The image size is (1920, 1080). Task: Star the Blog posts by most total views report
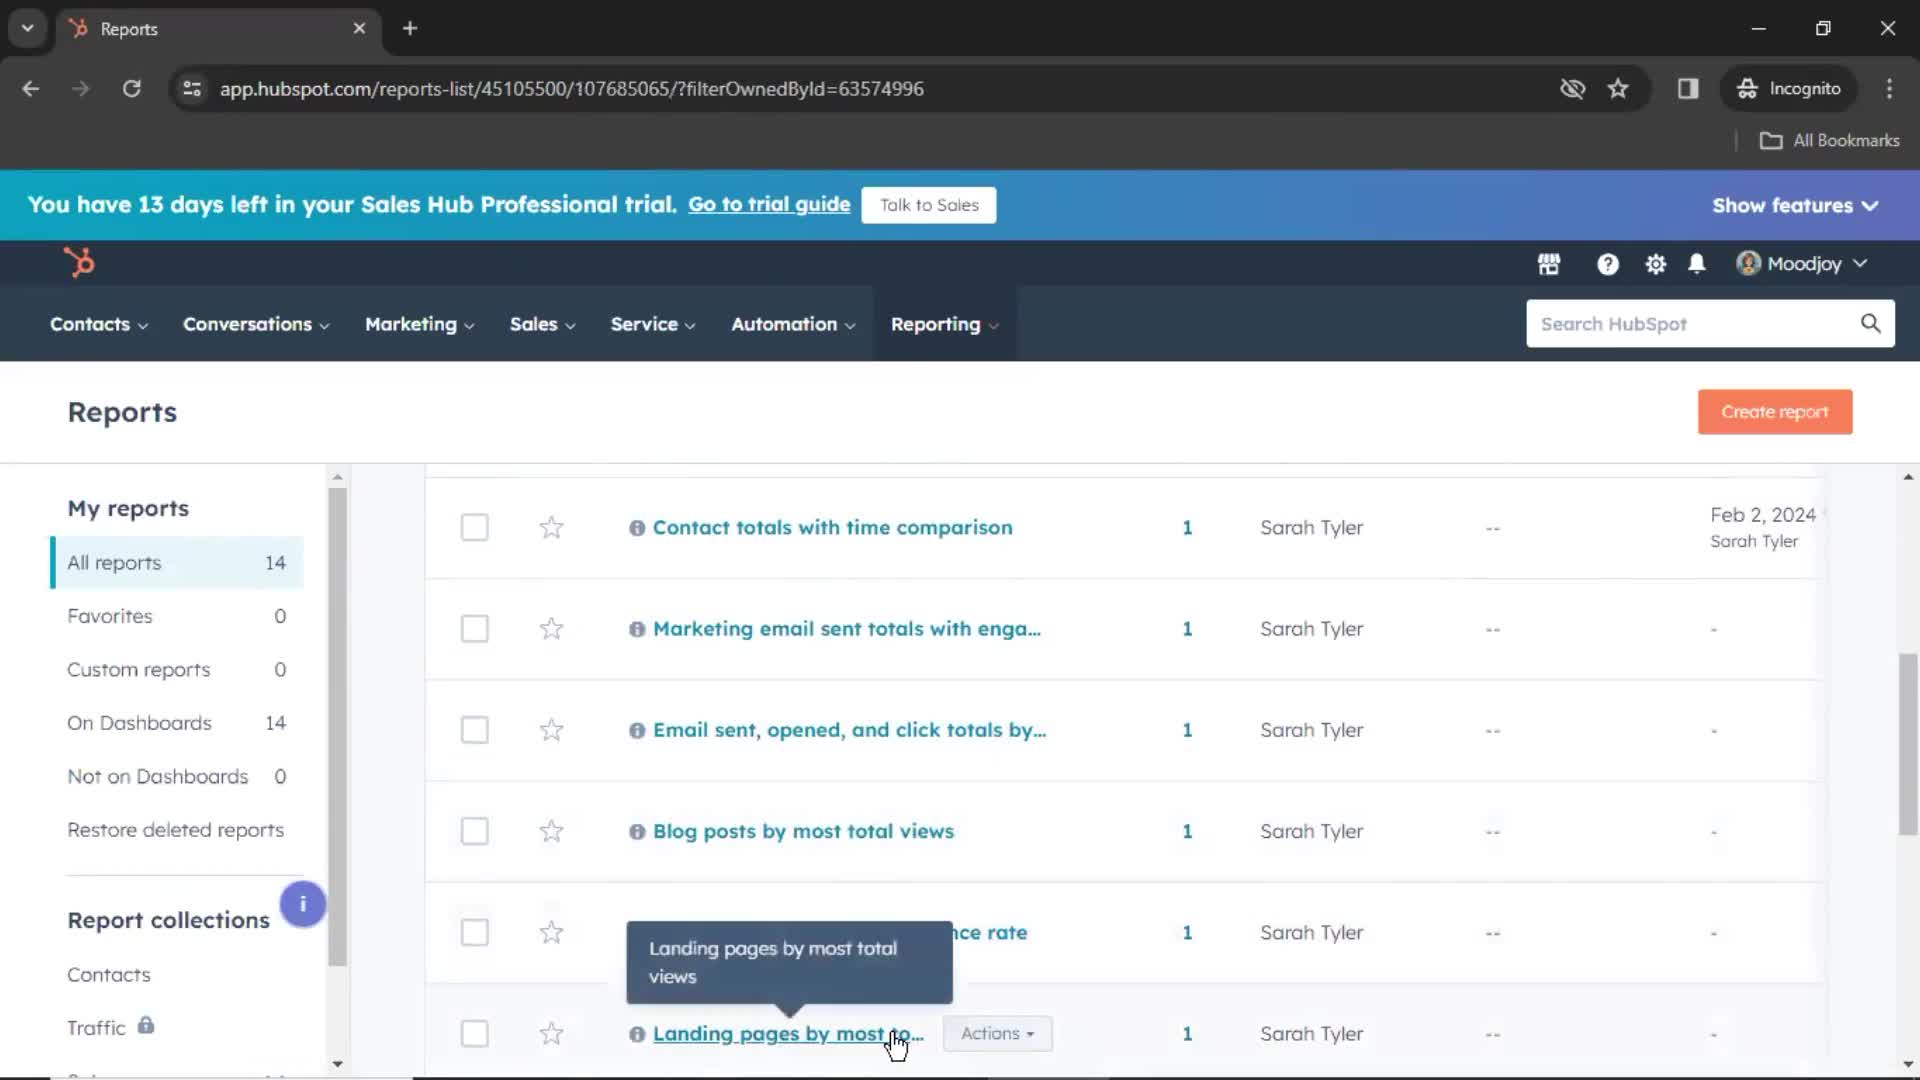click(x=551, y=831)
